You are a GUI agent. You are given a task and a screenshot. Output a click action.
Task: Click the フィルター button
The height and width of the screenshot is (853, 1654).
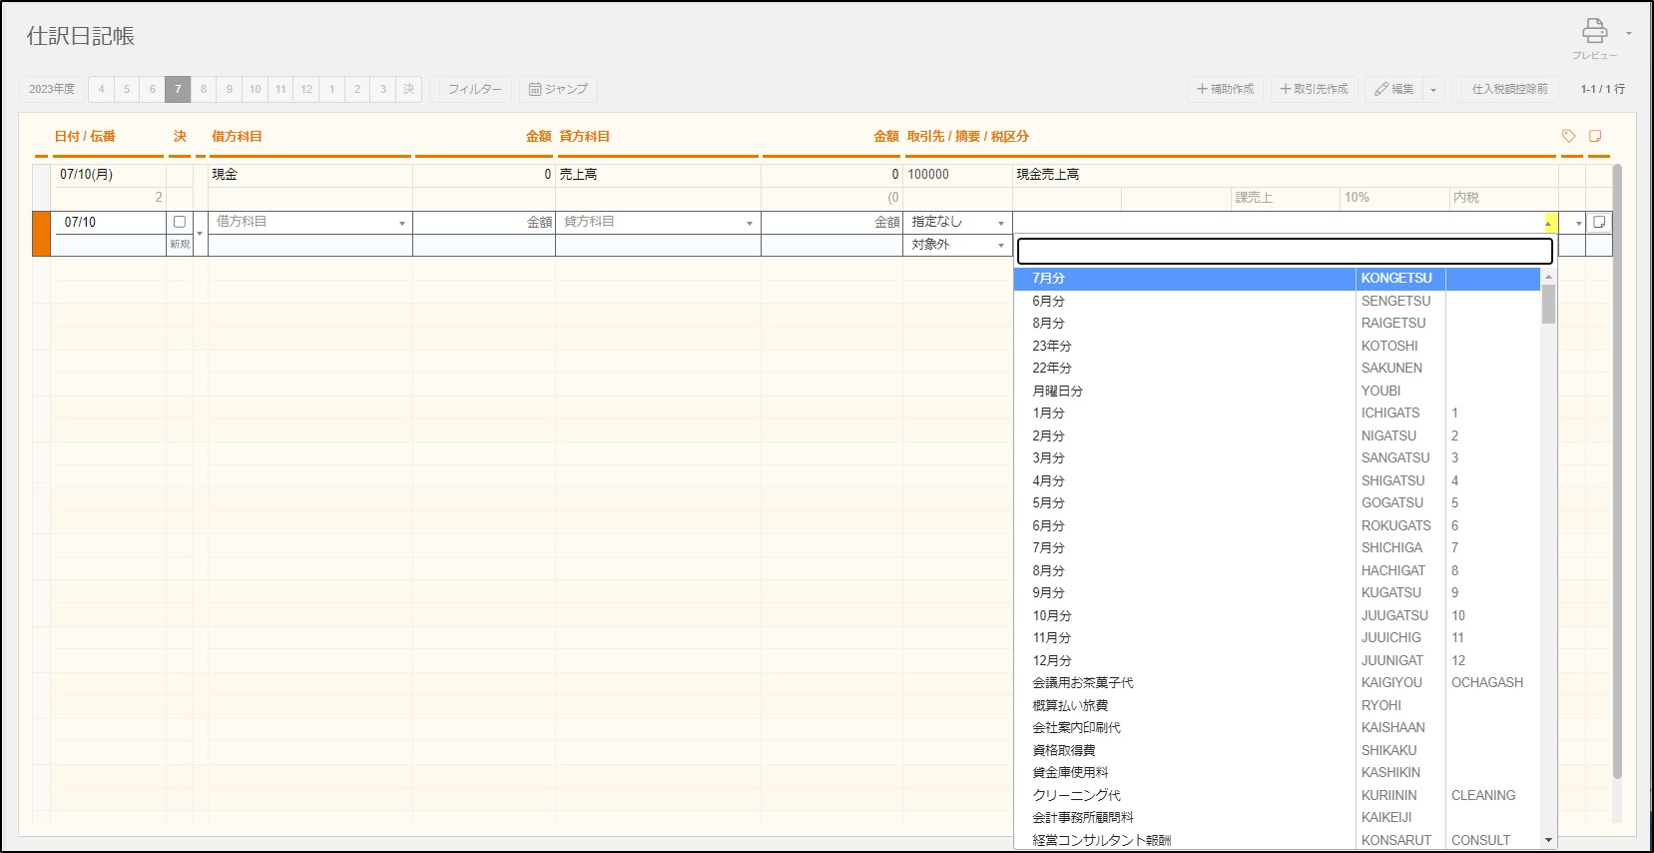click(x=475, y=89)
